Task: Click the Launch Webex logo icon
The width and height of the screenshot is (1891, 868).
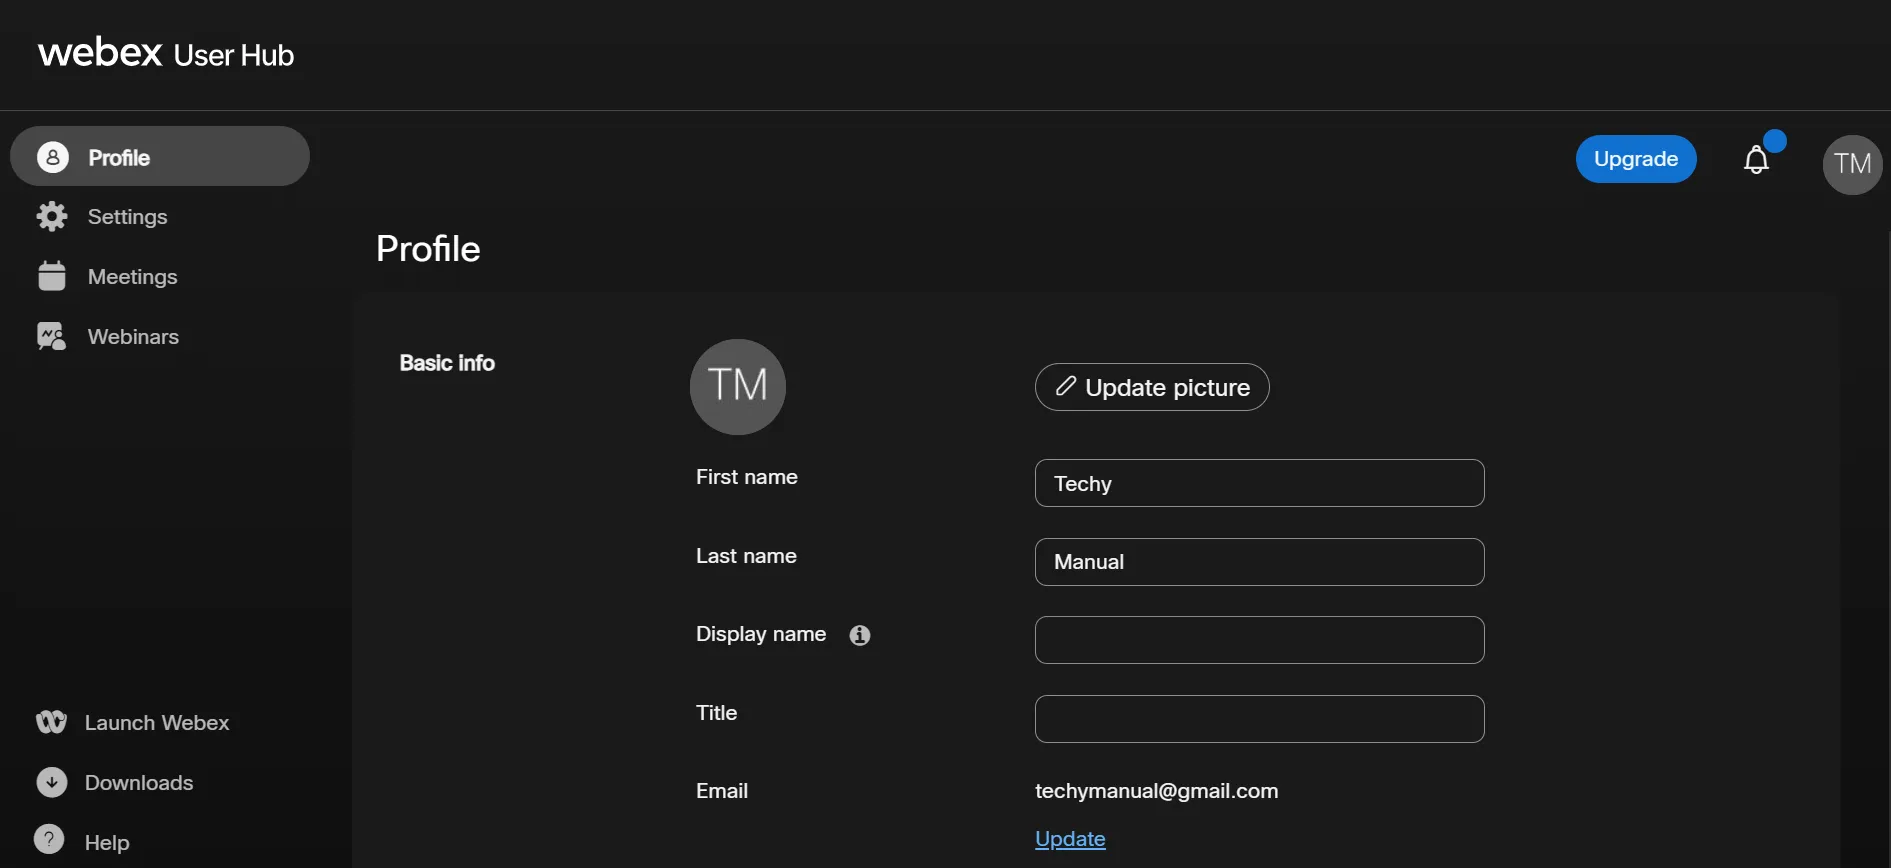Action: (51, 722)
